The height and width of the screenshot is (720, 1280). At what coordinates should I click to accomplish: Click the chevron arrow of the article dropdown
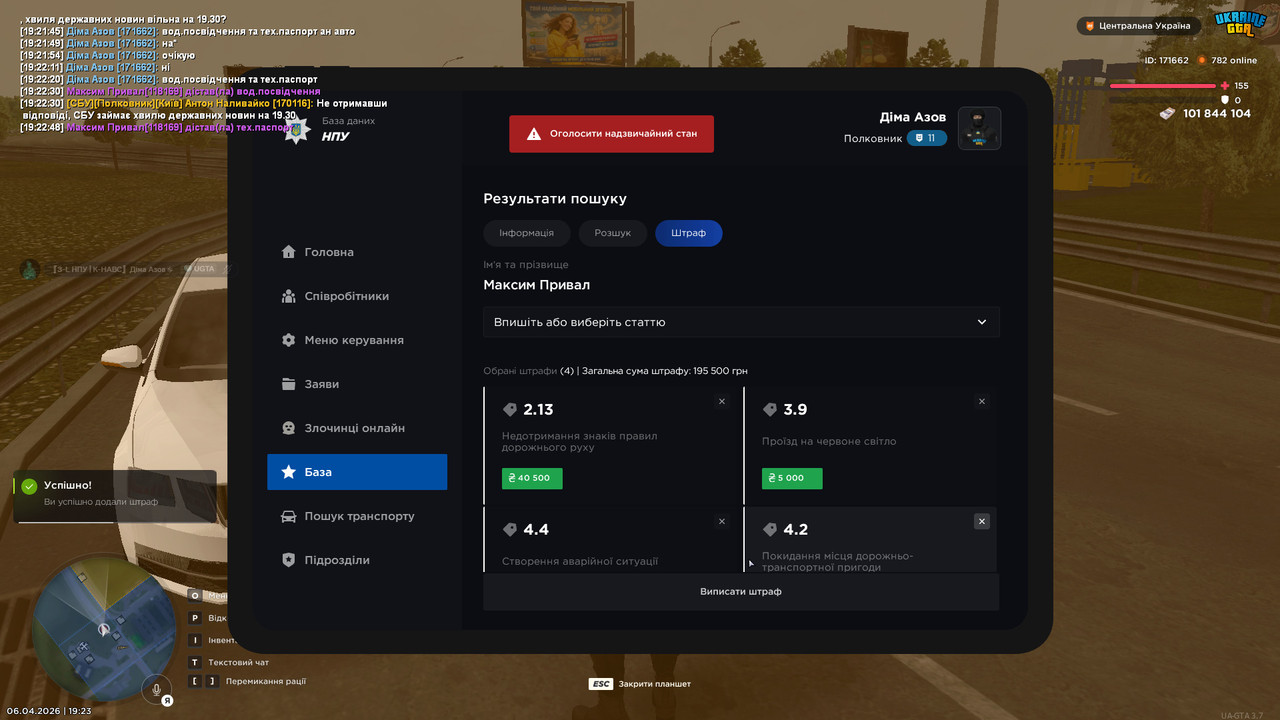[x=982, y=322]
